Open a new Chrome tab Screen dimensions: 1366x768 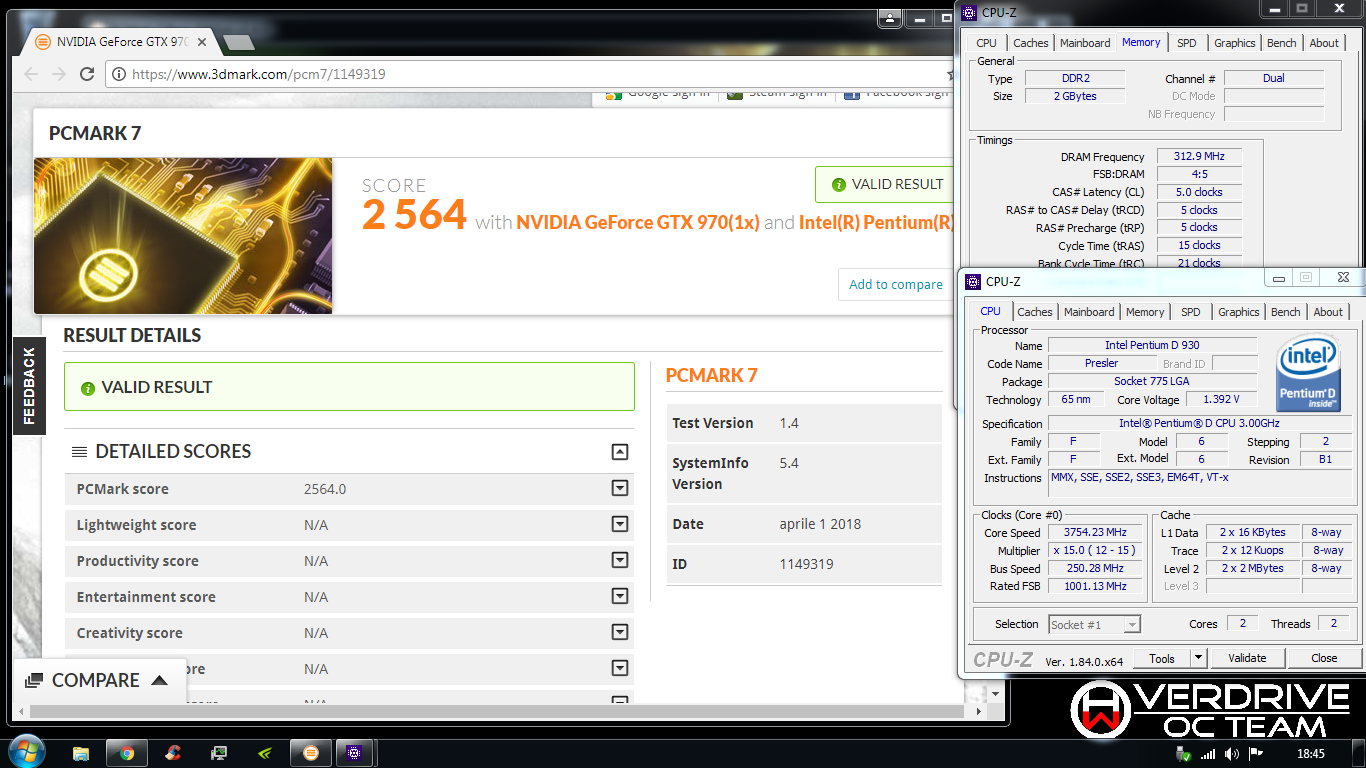coord(238,42)
